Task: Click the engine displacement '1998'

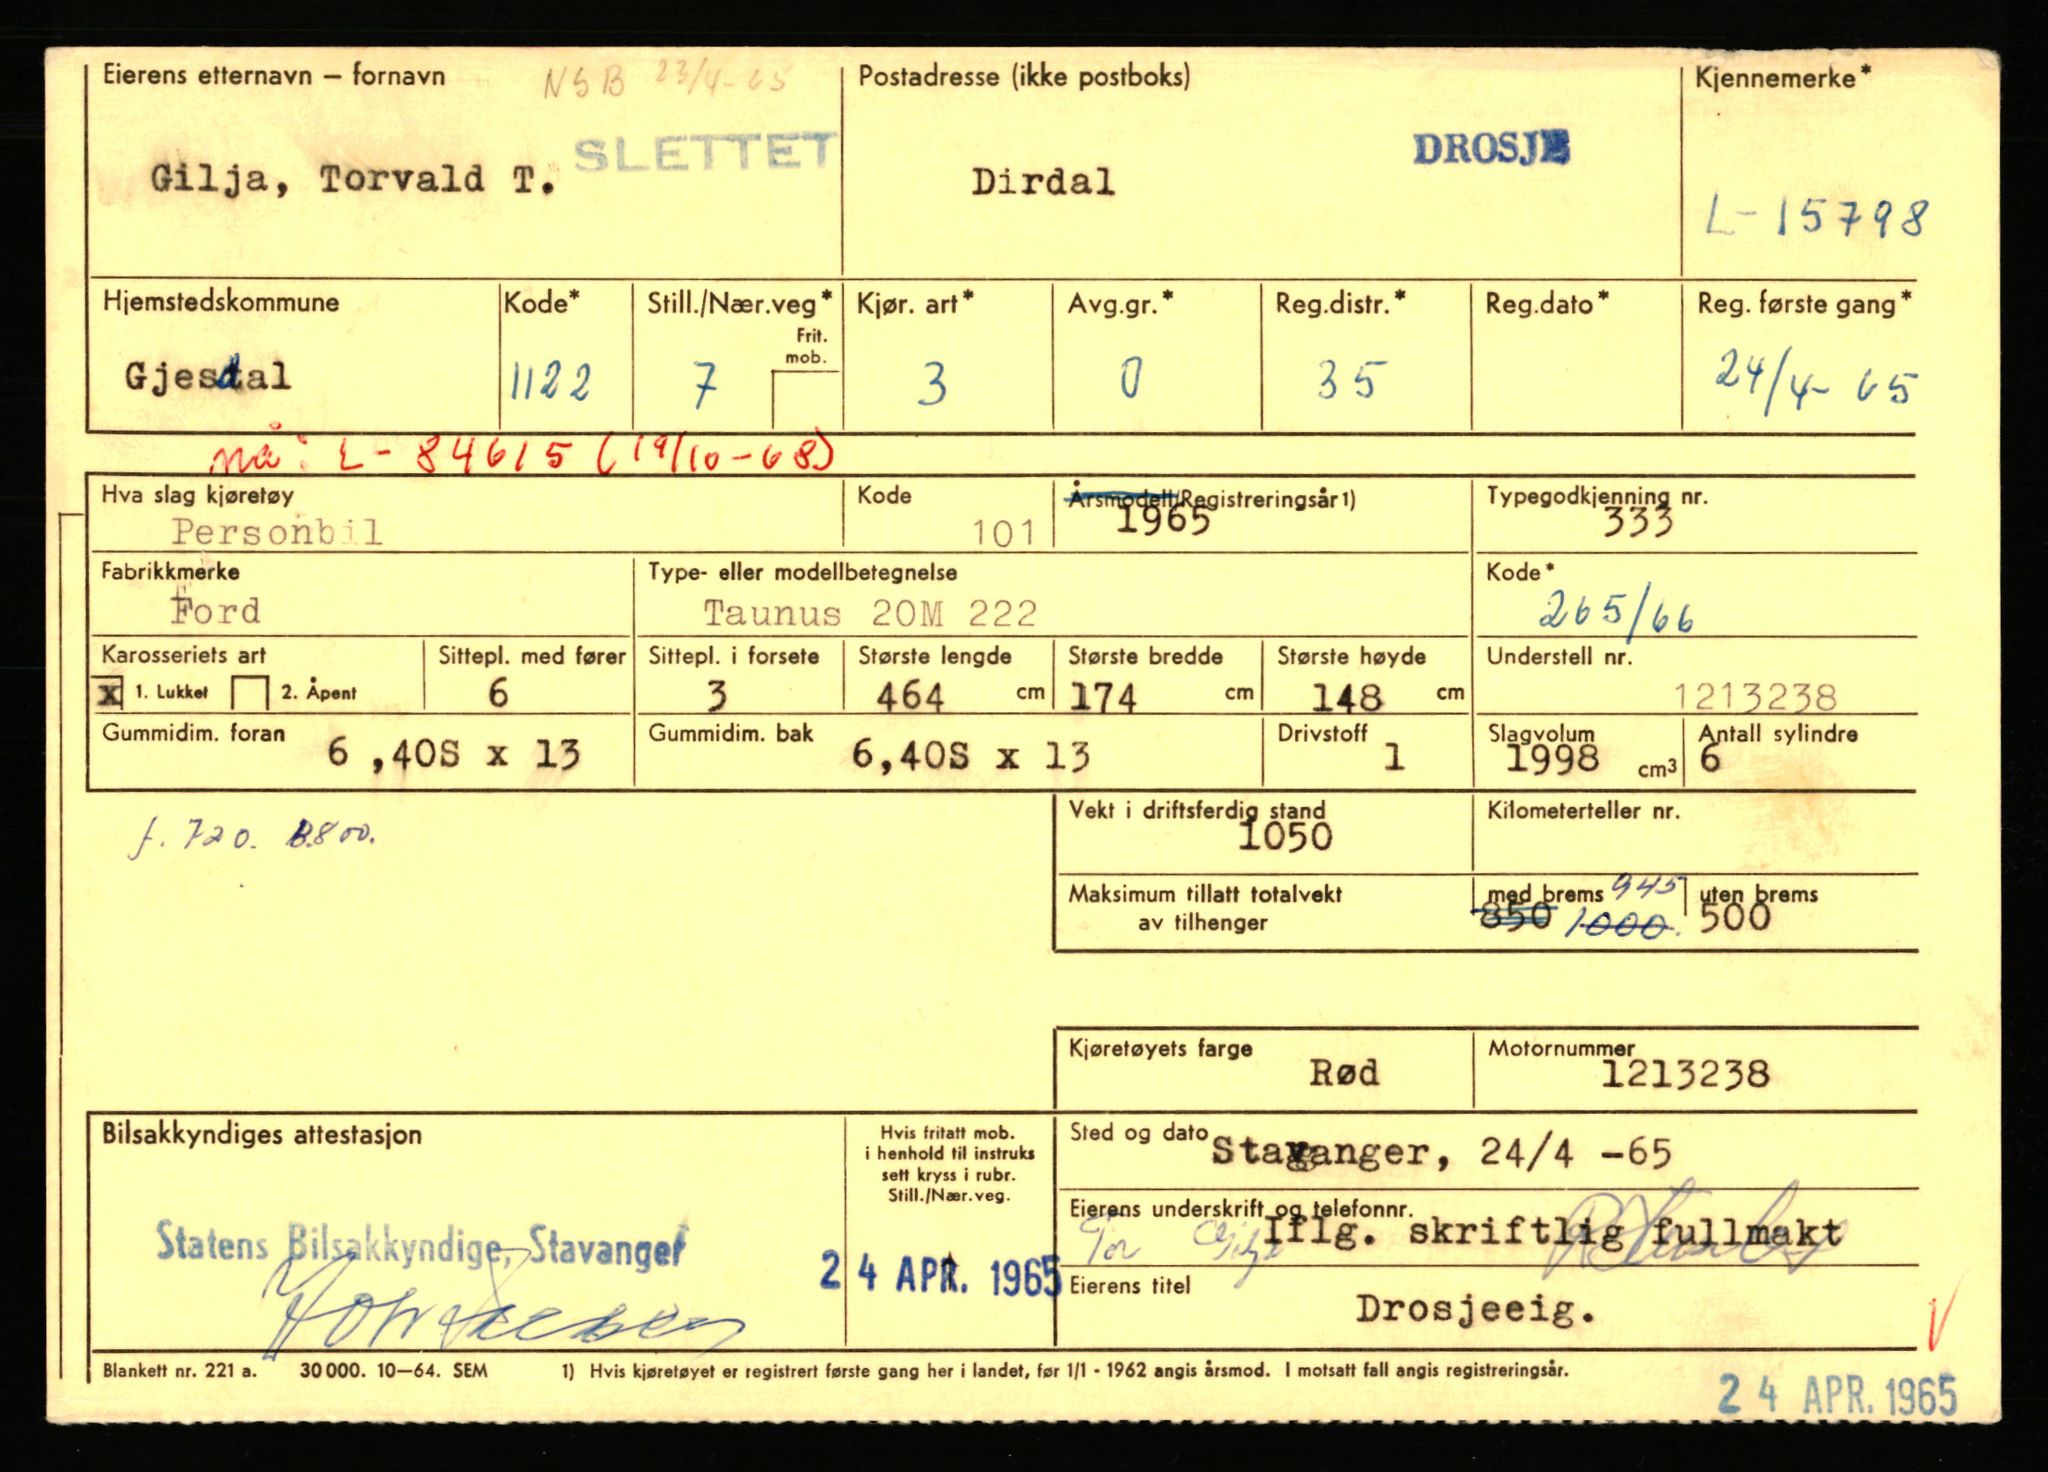Action: coord(1553,759)
